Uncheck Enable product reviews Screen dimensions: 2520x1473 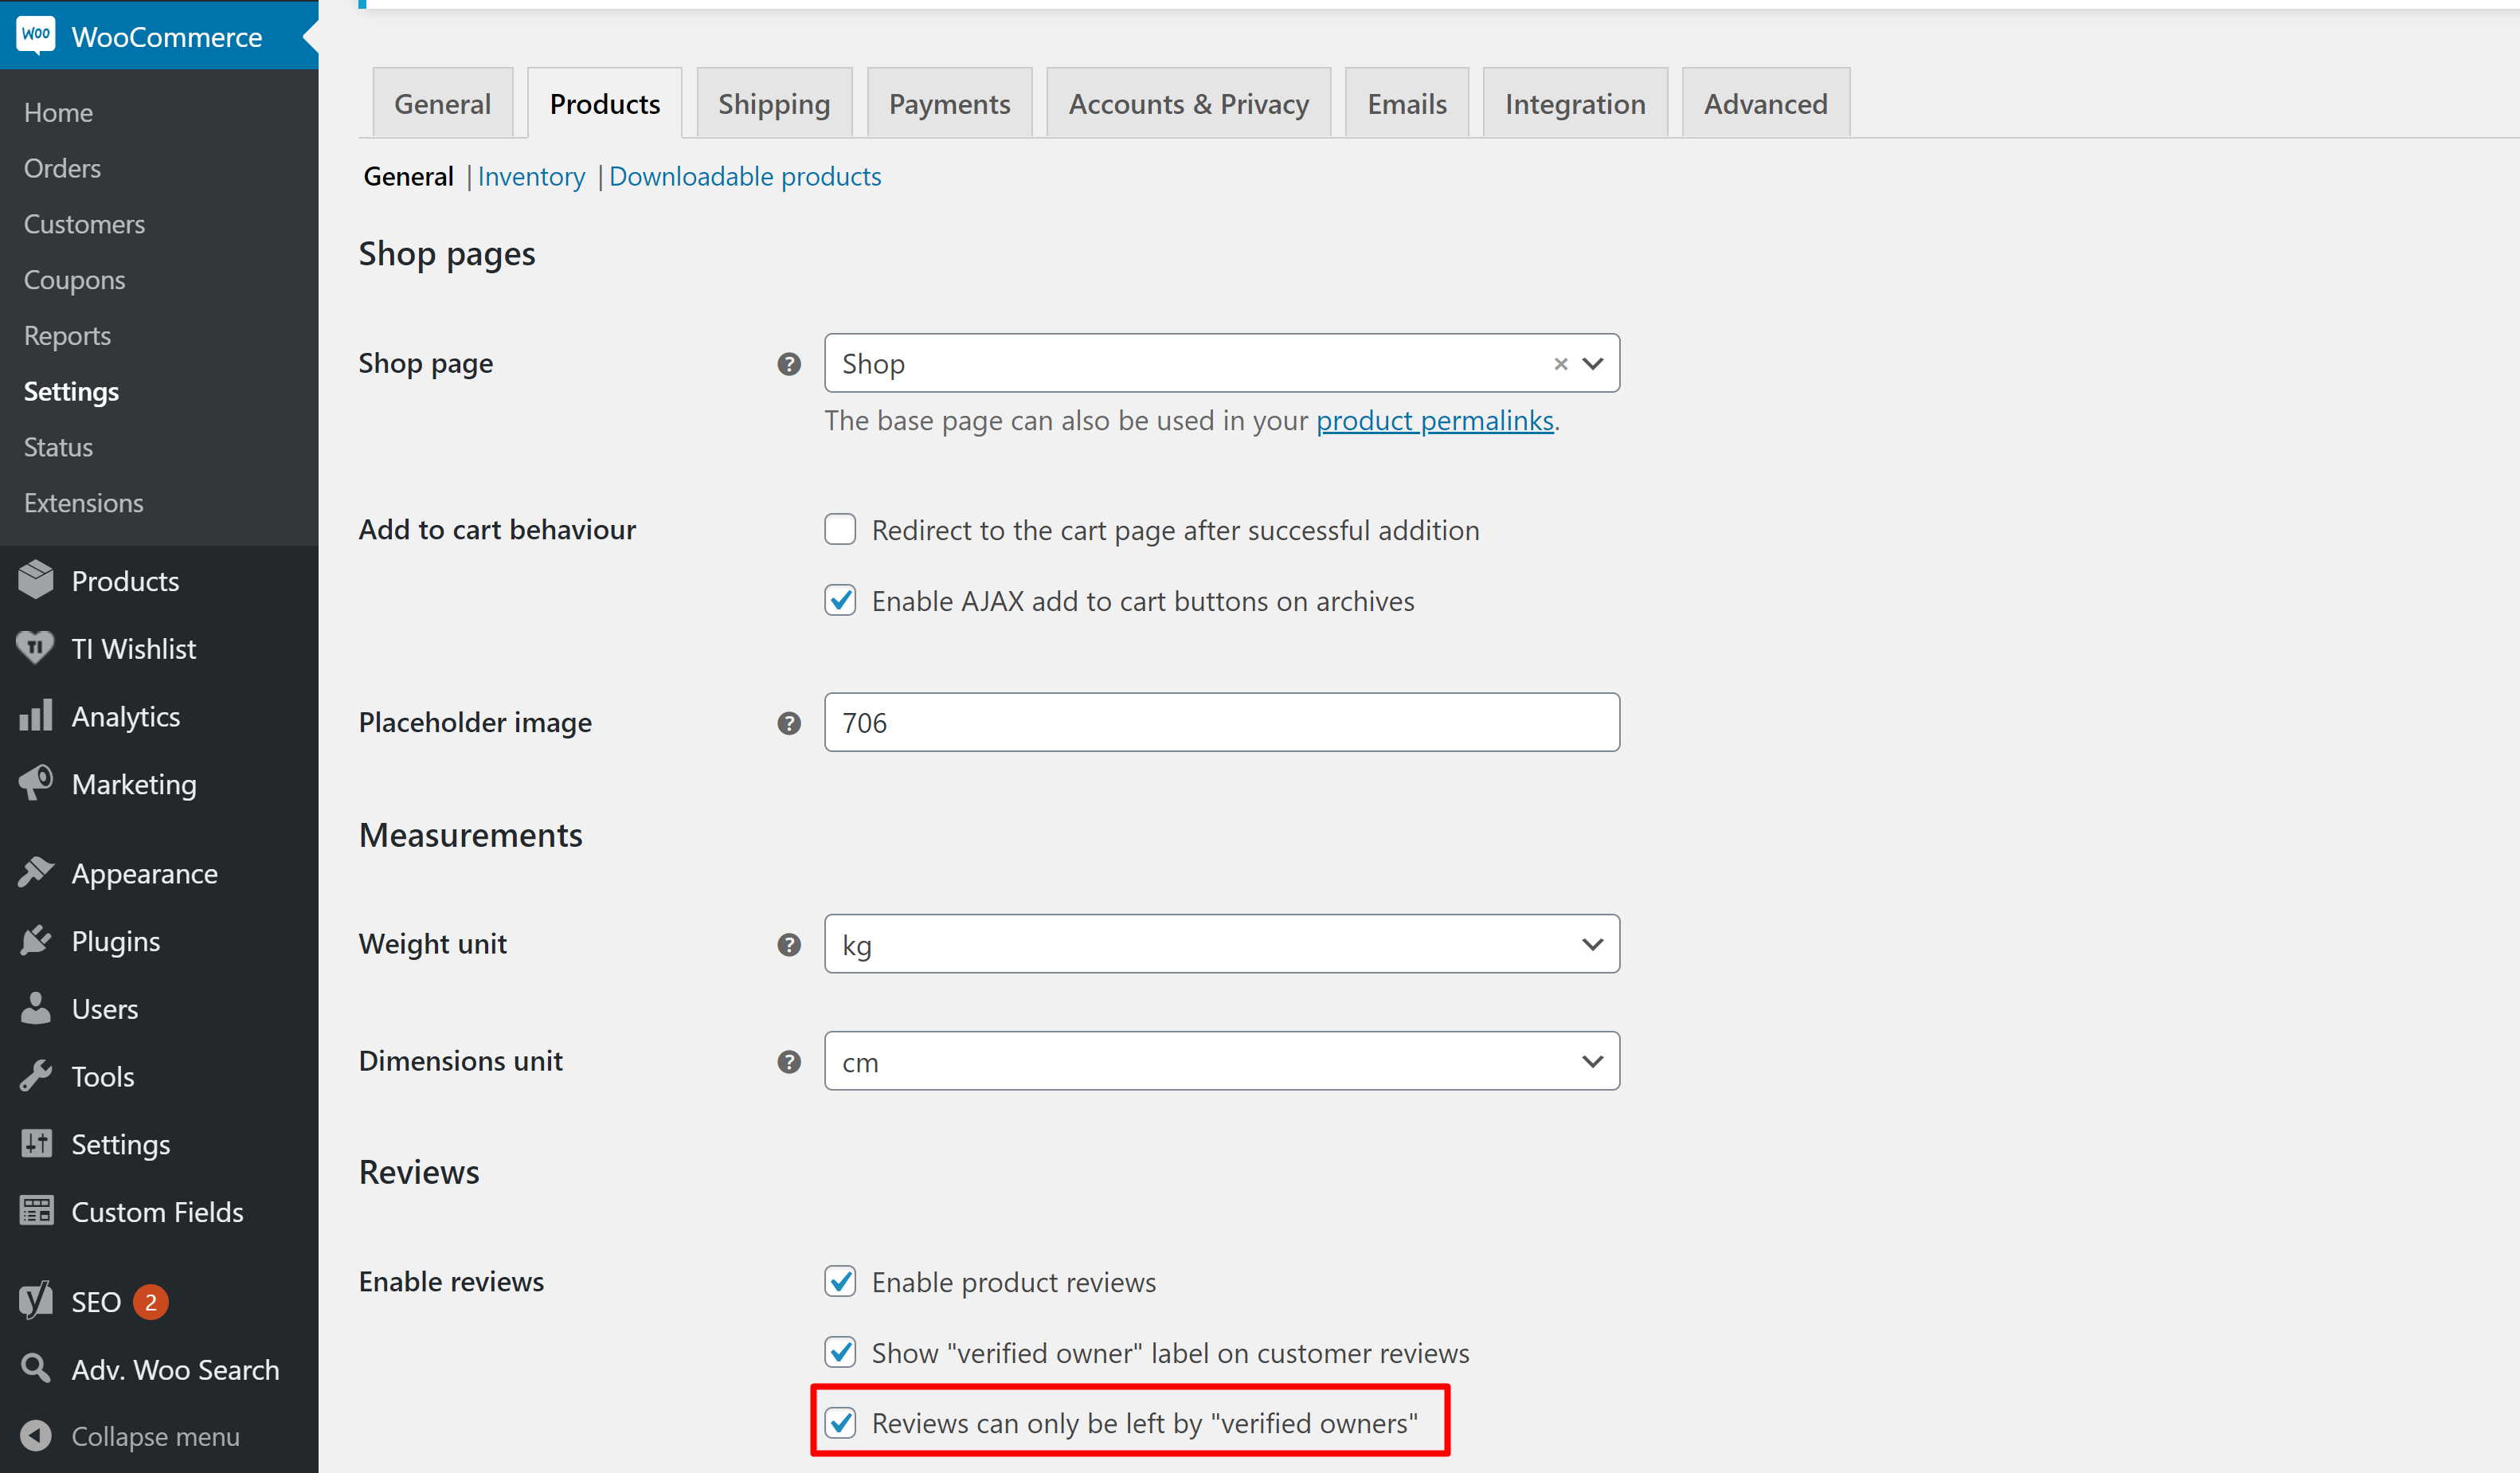coord(840,1281)
